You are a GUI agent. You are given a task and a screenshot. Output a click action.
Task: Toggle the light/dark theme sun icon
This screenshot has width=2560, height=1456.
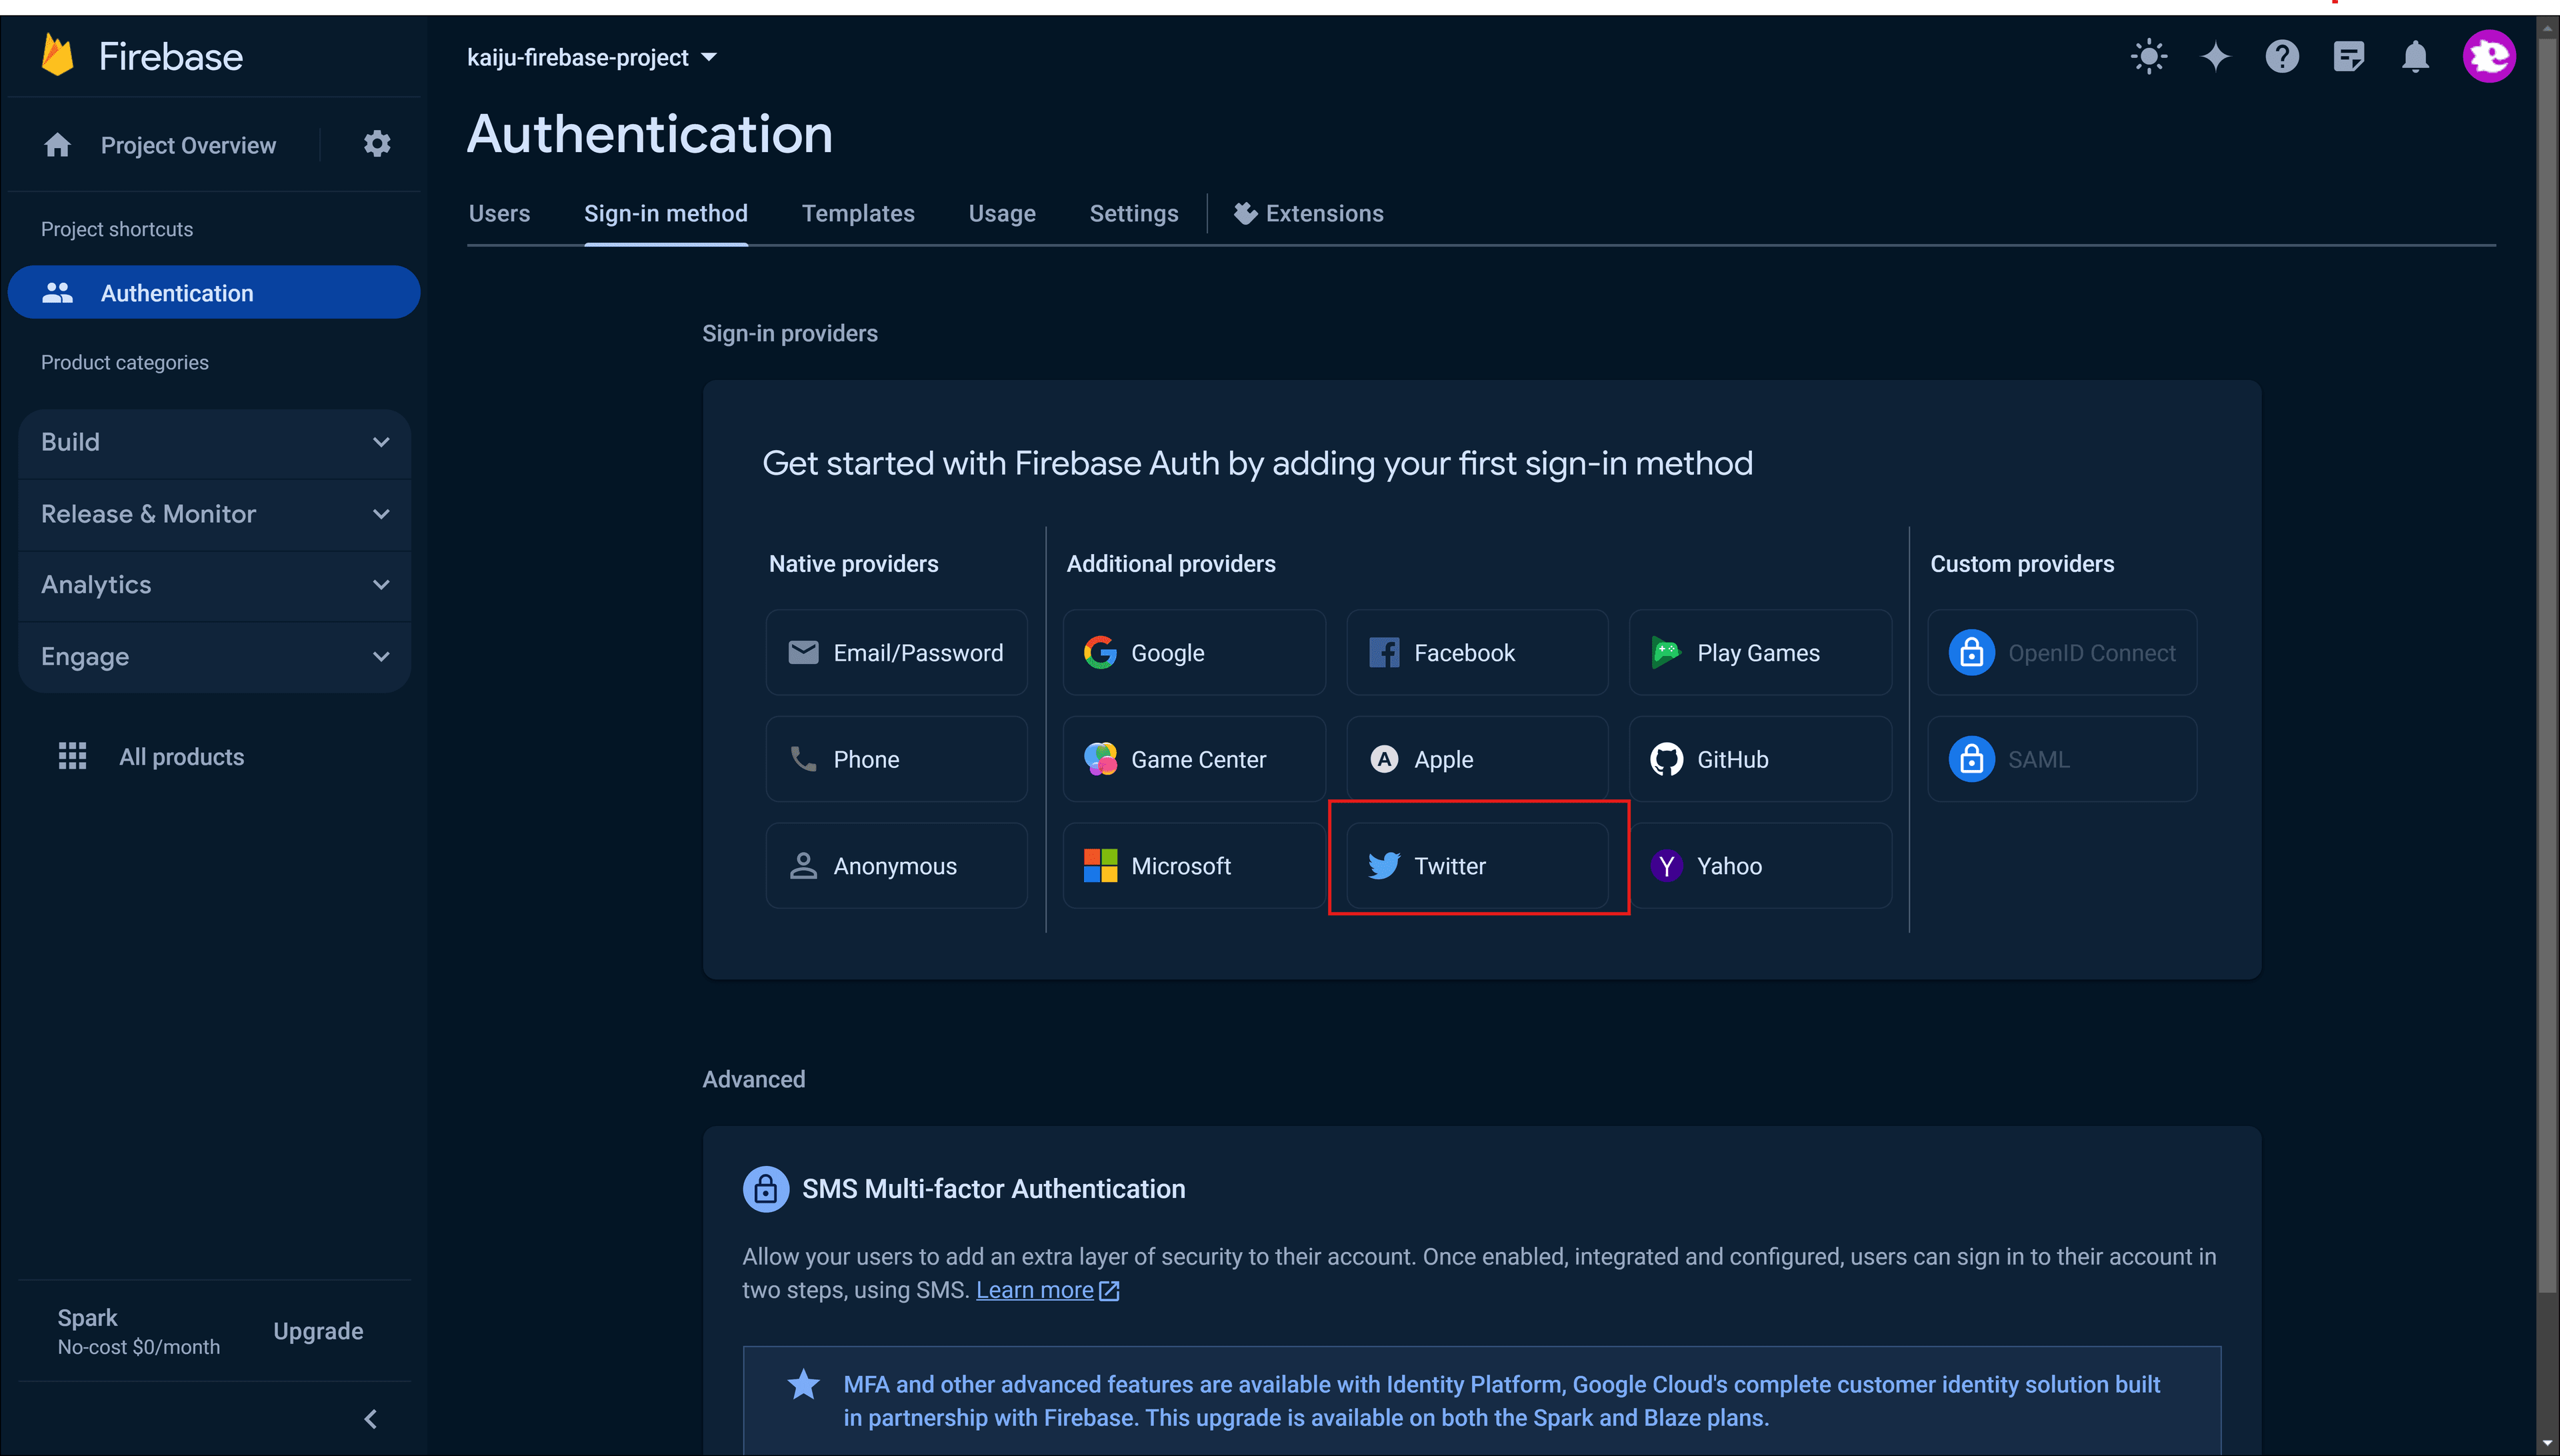[x=2148, y=56]
